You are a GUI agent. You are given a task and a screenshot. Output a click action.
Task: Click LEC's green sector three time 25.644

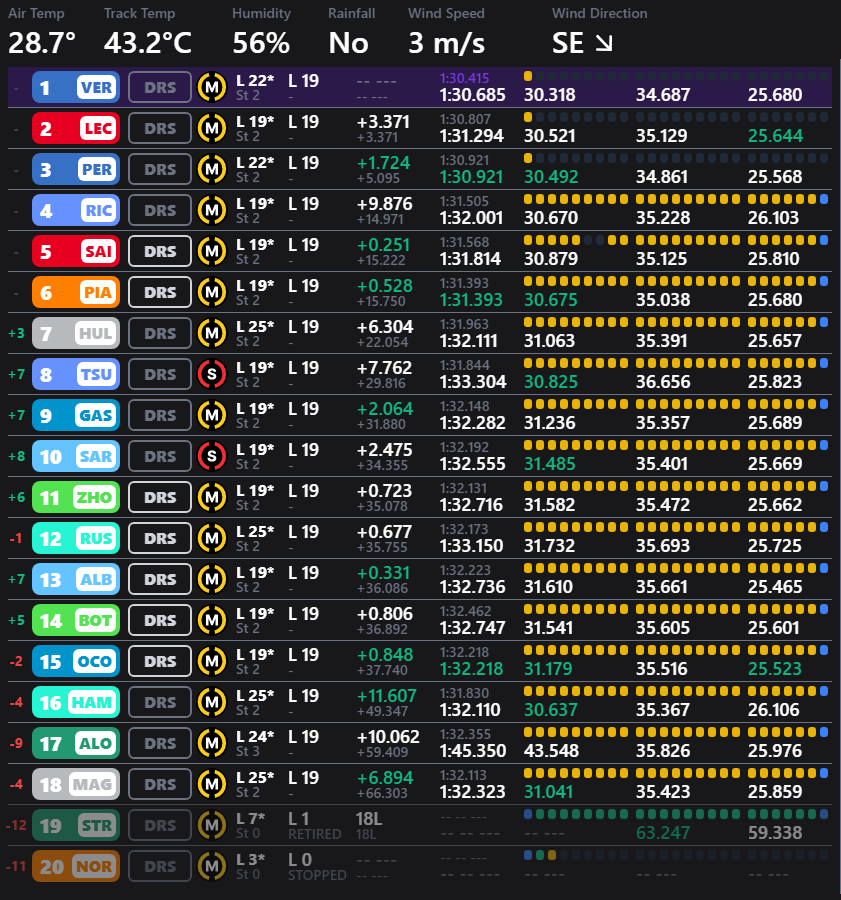(776, 136)
